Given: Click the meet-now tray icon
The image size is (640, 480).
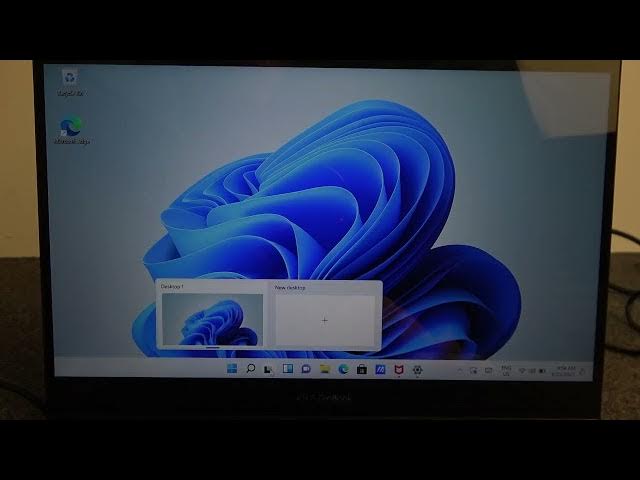Looking at the screenshot, I should 473,371.
